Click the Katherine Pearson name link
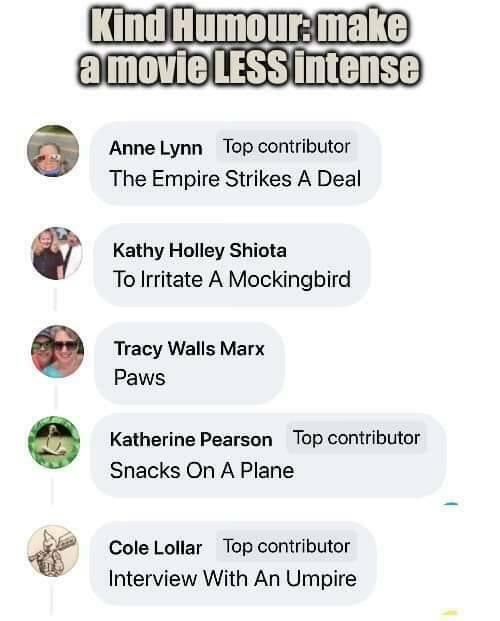This screenshot has width=500, height=621. point(191,439)
